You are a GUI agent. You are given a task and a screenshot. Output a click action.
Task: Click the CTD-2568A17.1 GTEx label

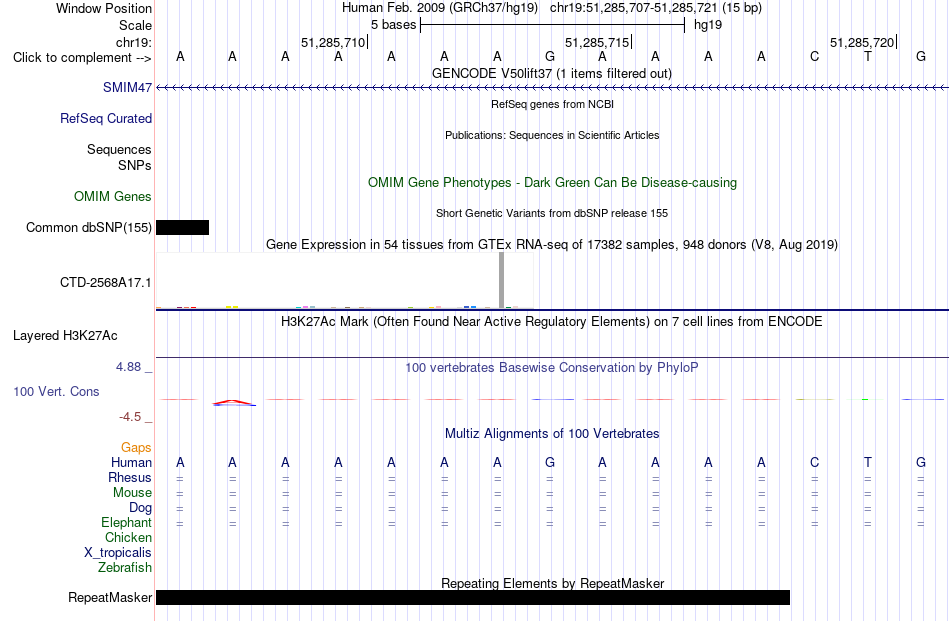(105, 282)
